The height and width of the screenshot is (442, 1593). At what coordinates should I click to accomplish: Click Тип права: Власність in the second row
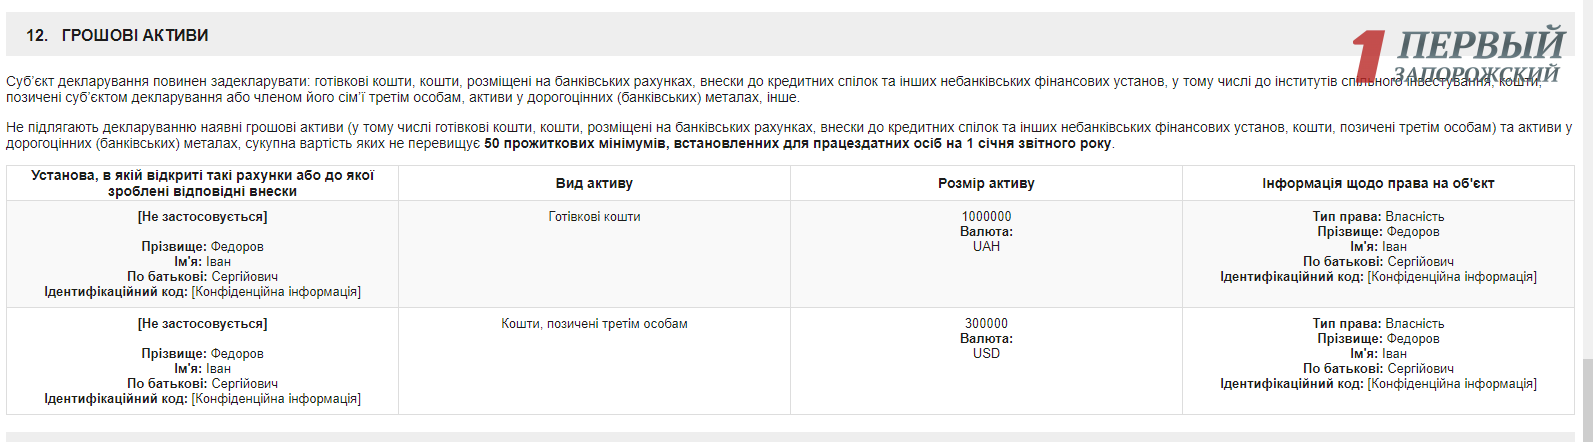[x=1378, y=323]
